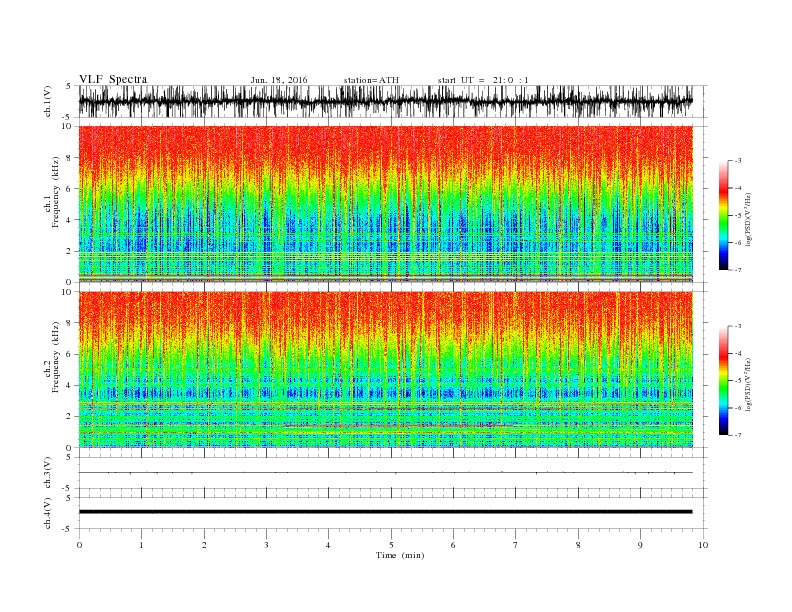Click the ch.2 PSD color scale bar
Screen dimensions: 792x612
[x=723, y=381]
